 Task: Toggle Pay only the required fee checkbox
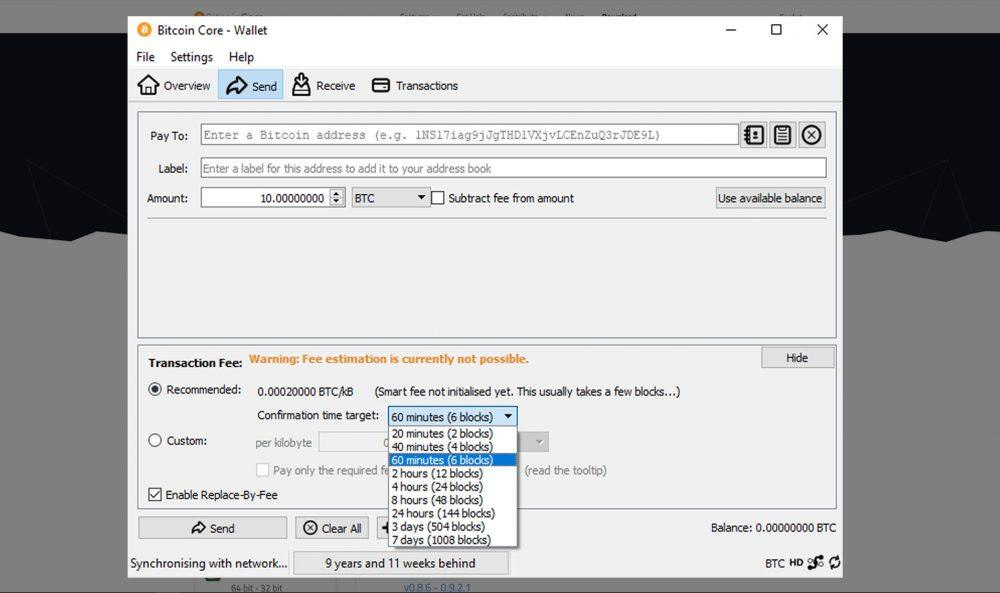coord(262,470)
